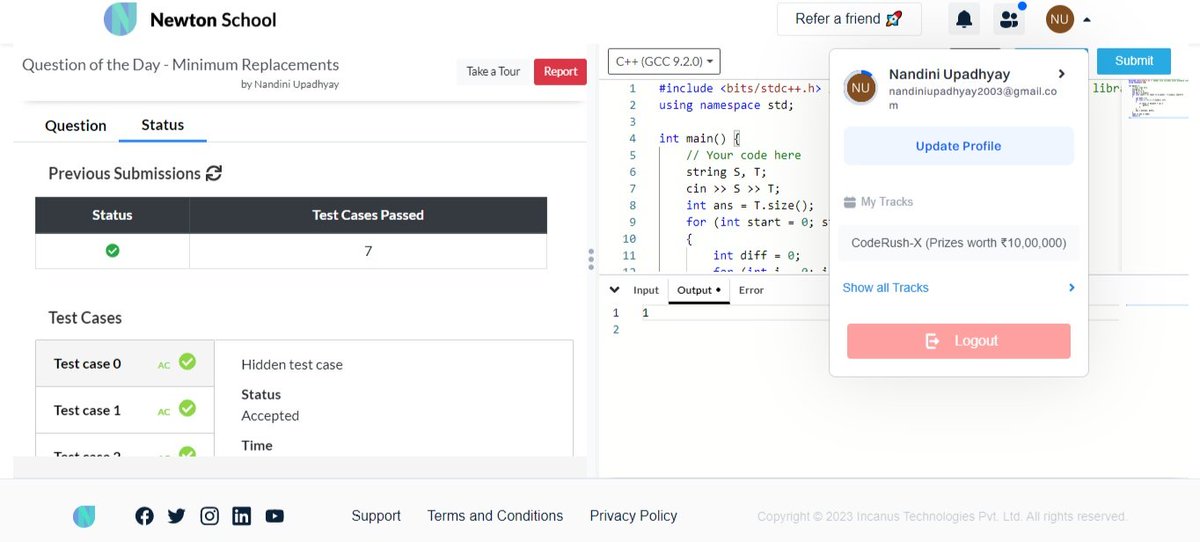The width and height of the screenshot is (1200, 542).
Task: Refresh Previous Submissions icon
Action: (214, 173)
